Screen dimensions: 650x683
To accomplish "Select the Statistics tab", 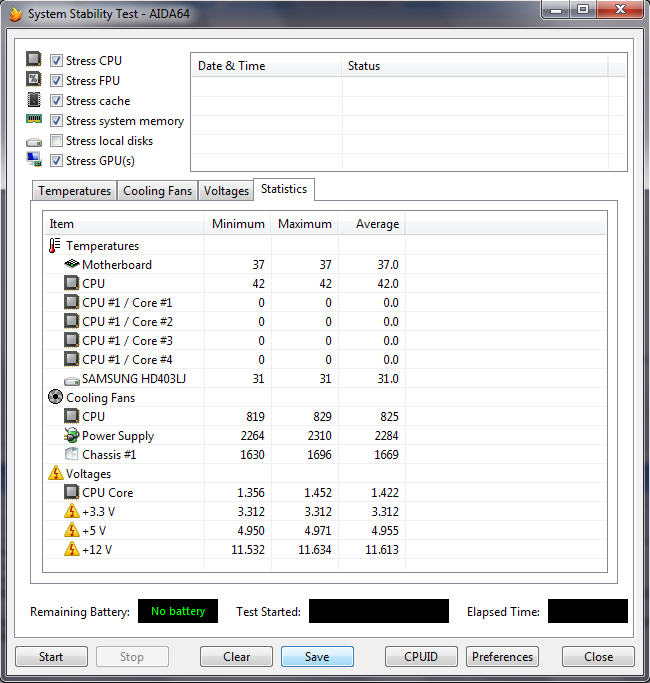I will (284, 189).
